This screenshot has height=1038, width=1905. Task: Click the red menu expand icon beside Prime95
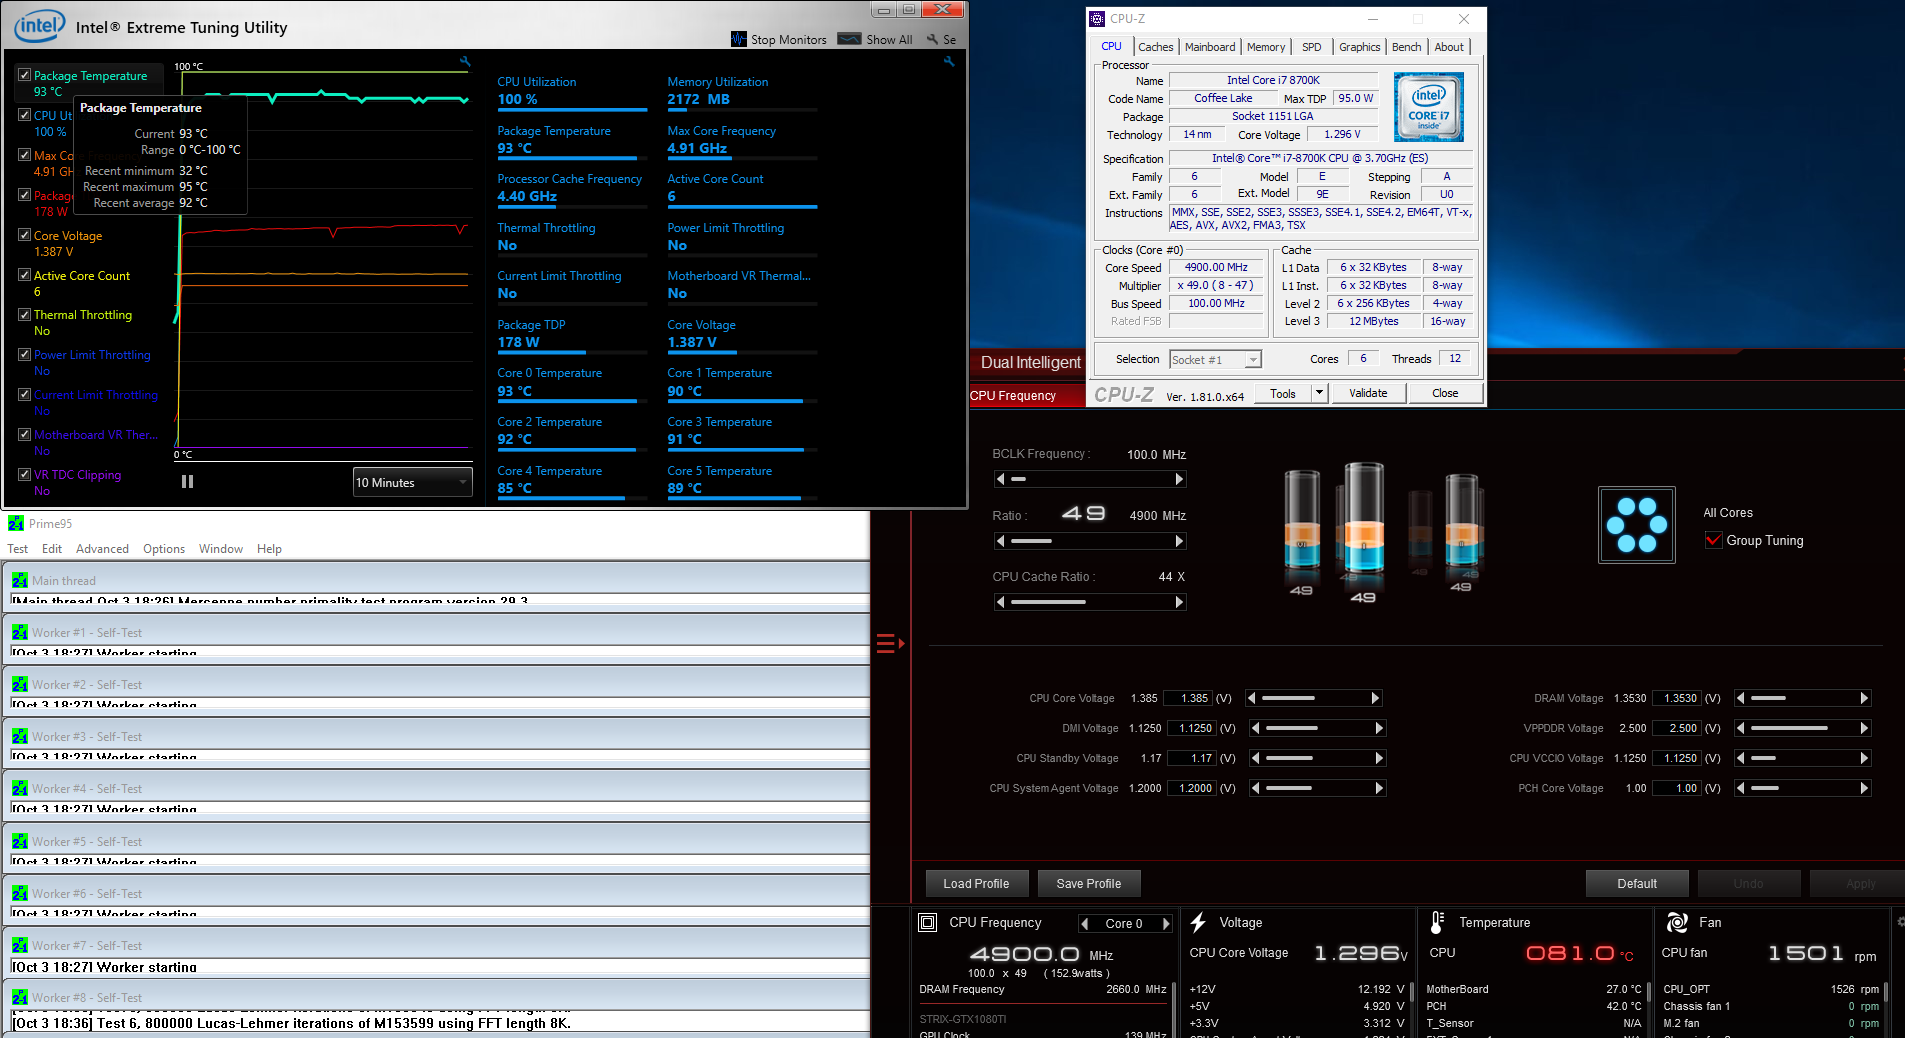(890, 644)
